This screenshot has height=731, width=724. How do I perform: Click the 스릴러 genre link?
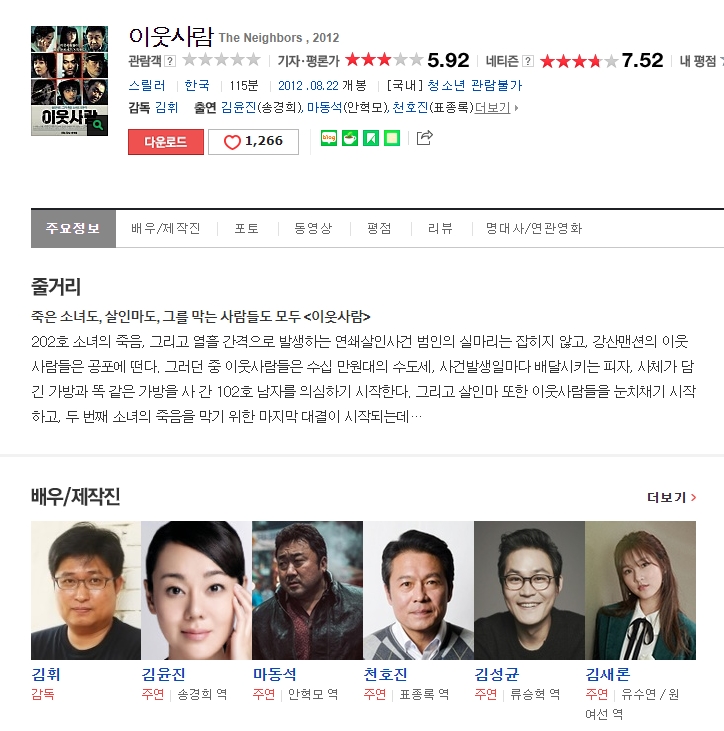pos(147,85)
